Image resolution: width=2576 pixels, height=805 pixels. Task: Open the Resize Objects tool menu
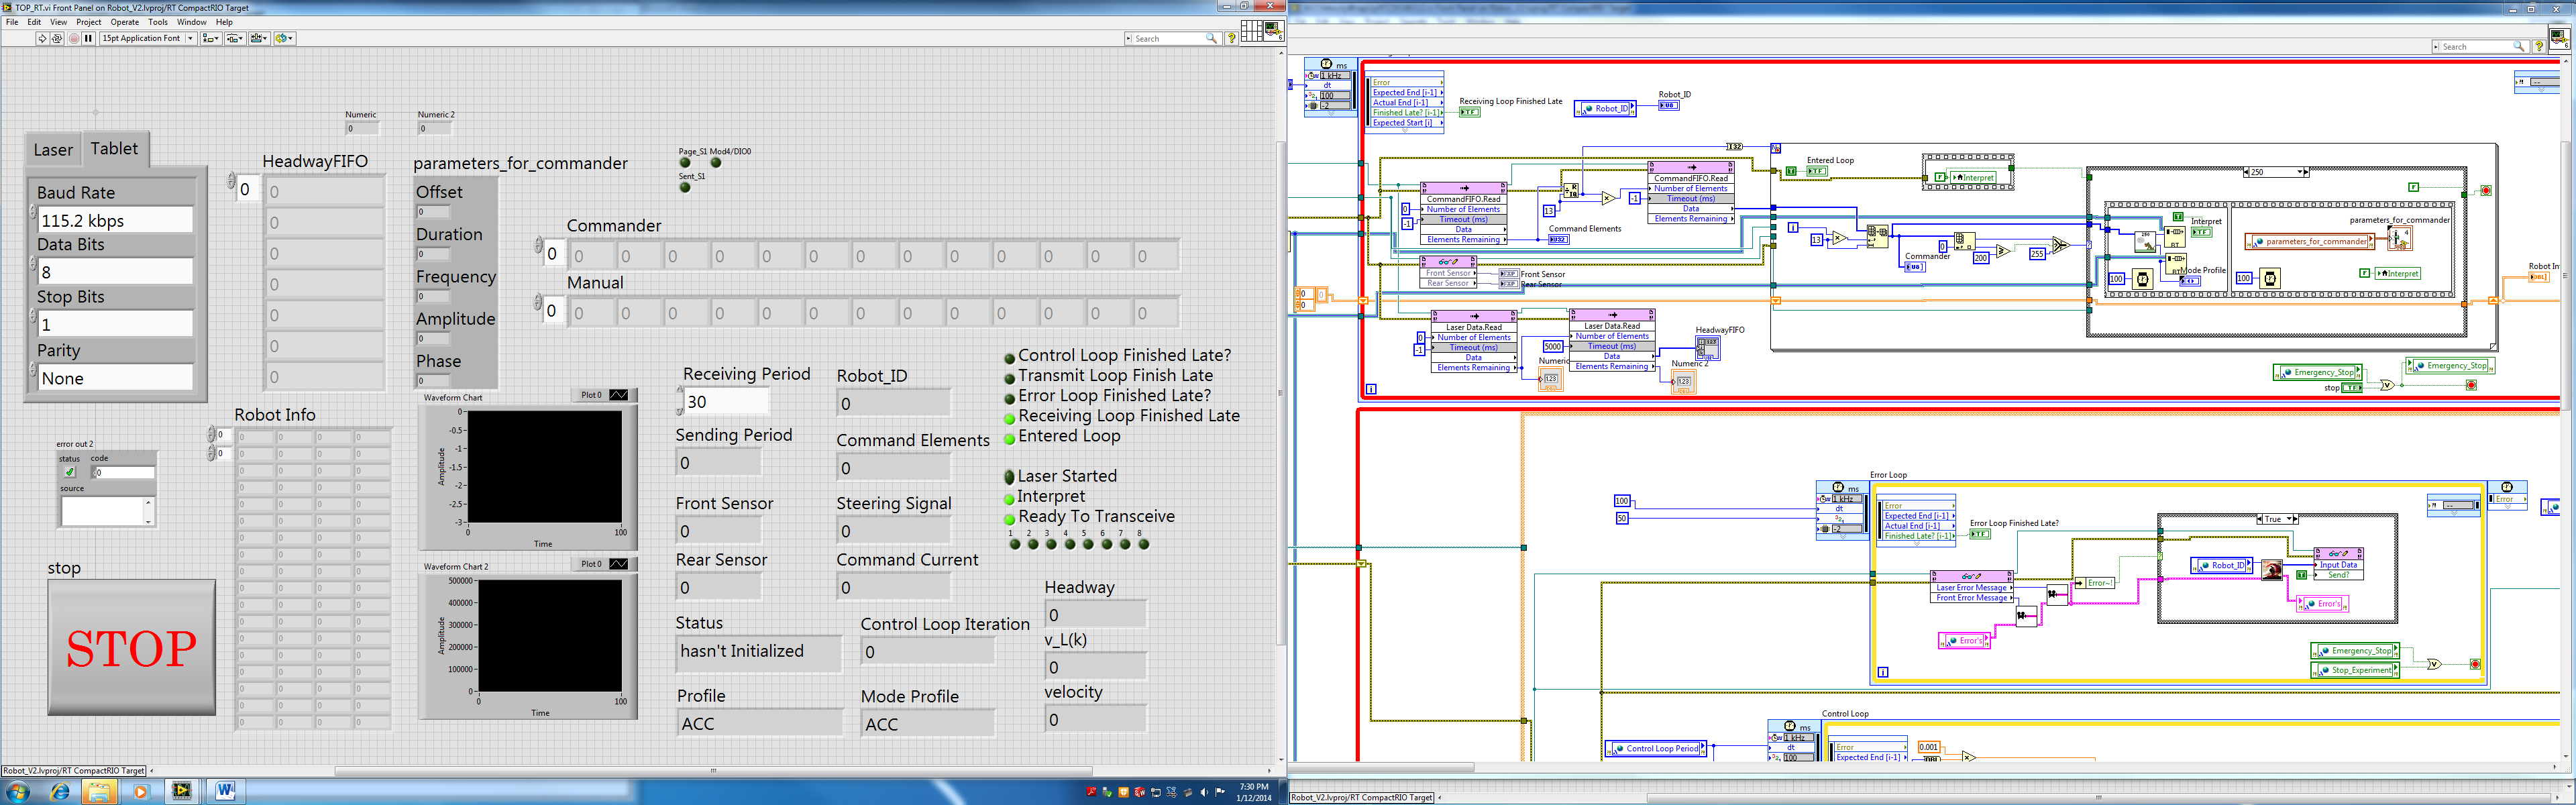[x=259, y=38]
